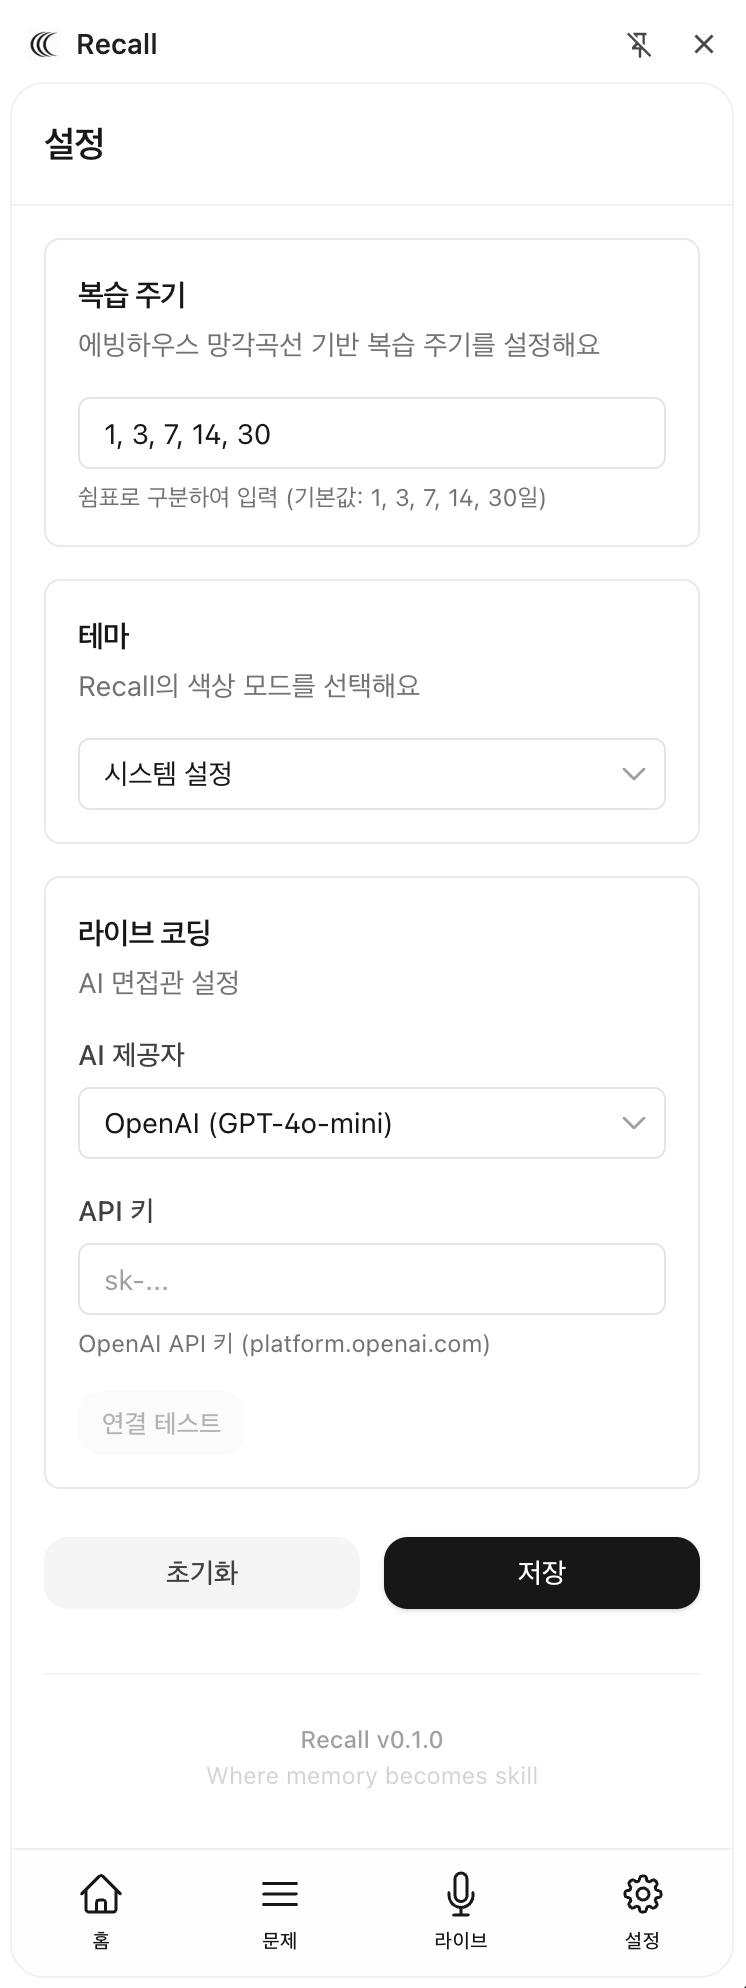Viewport: 746px width, 1988px height.
Task: Click the home icon in bottom navigation
Action: click(101, 1893)
